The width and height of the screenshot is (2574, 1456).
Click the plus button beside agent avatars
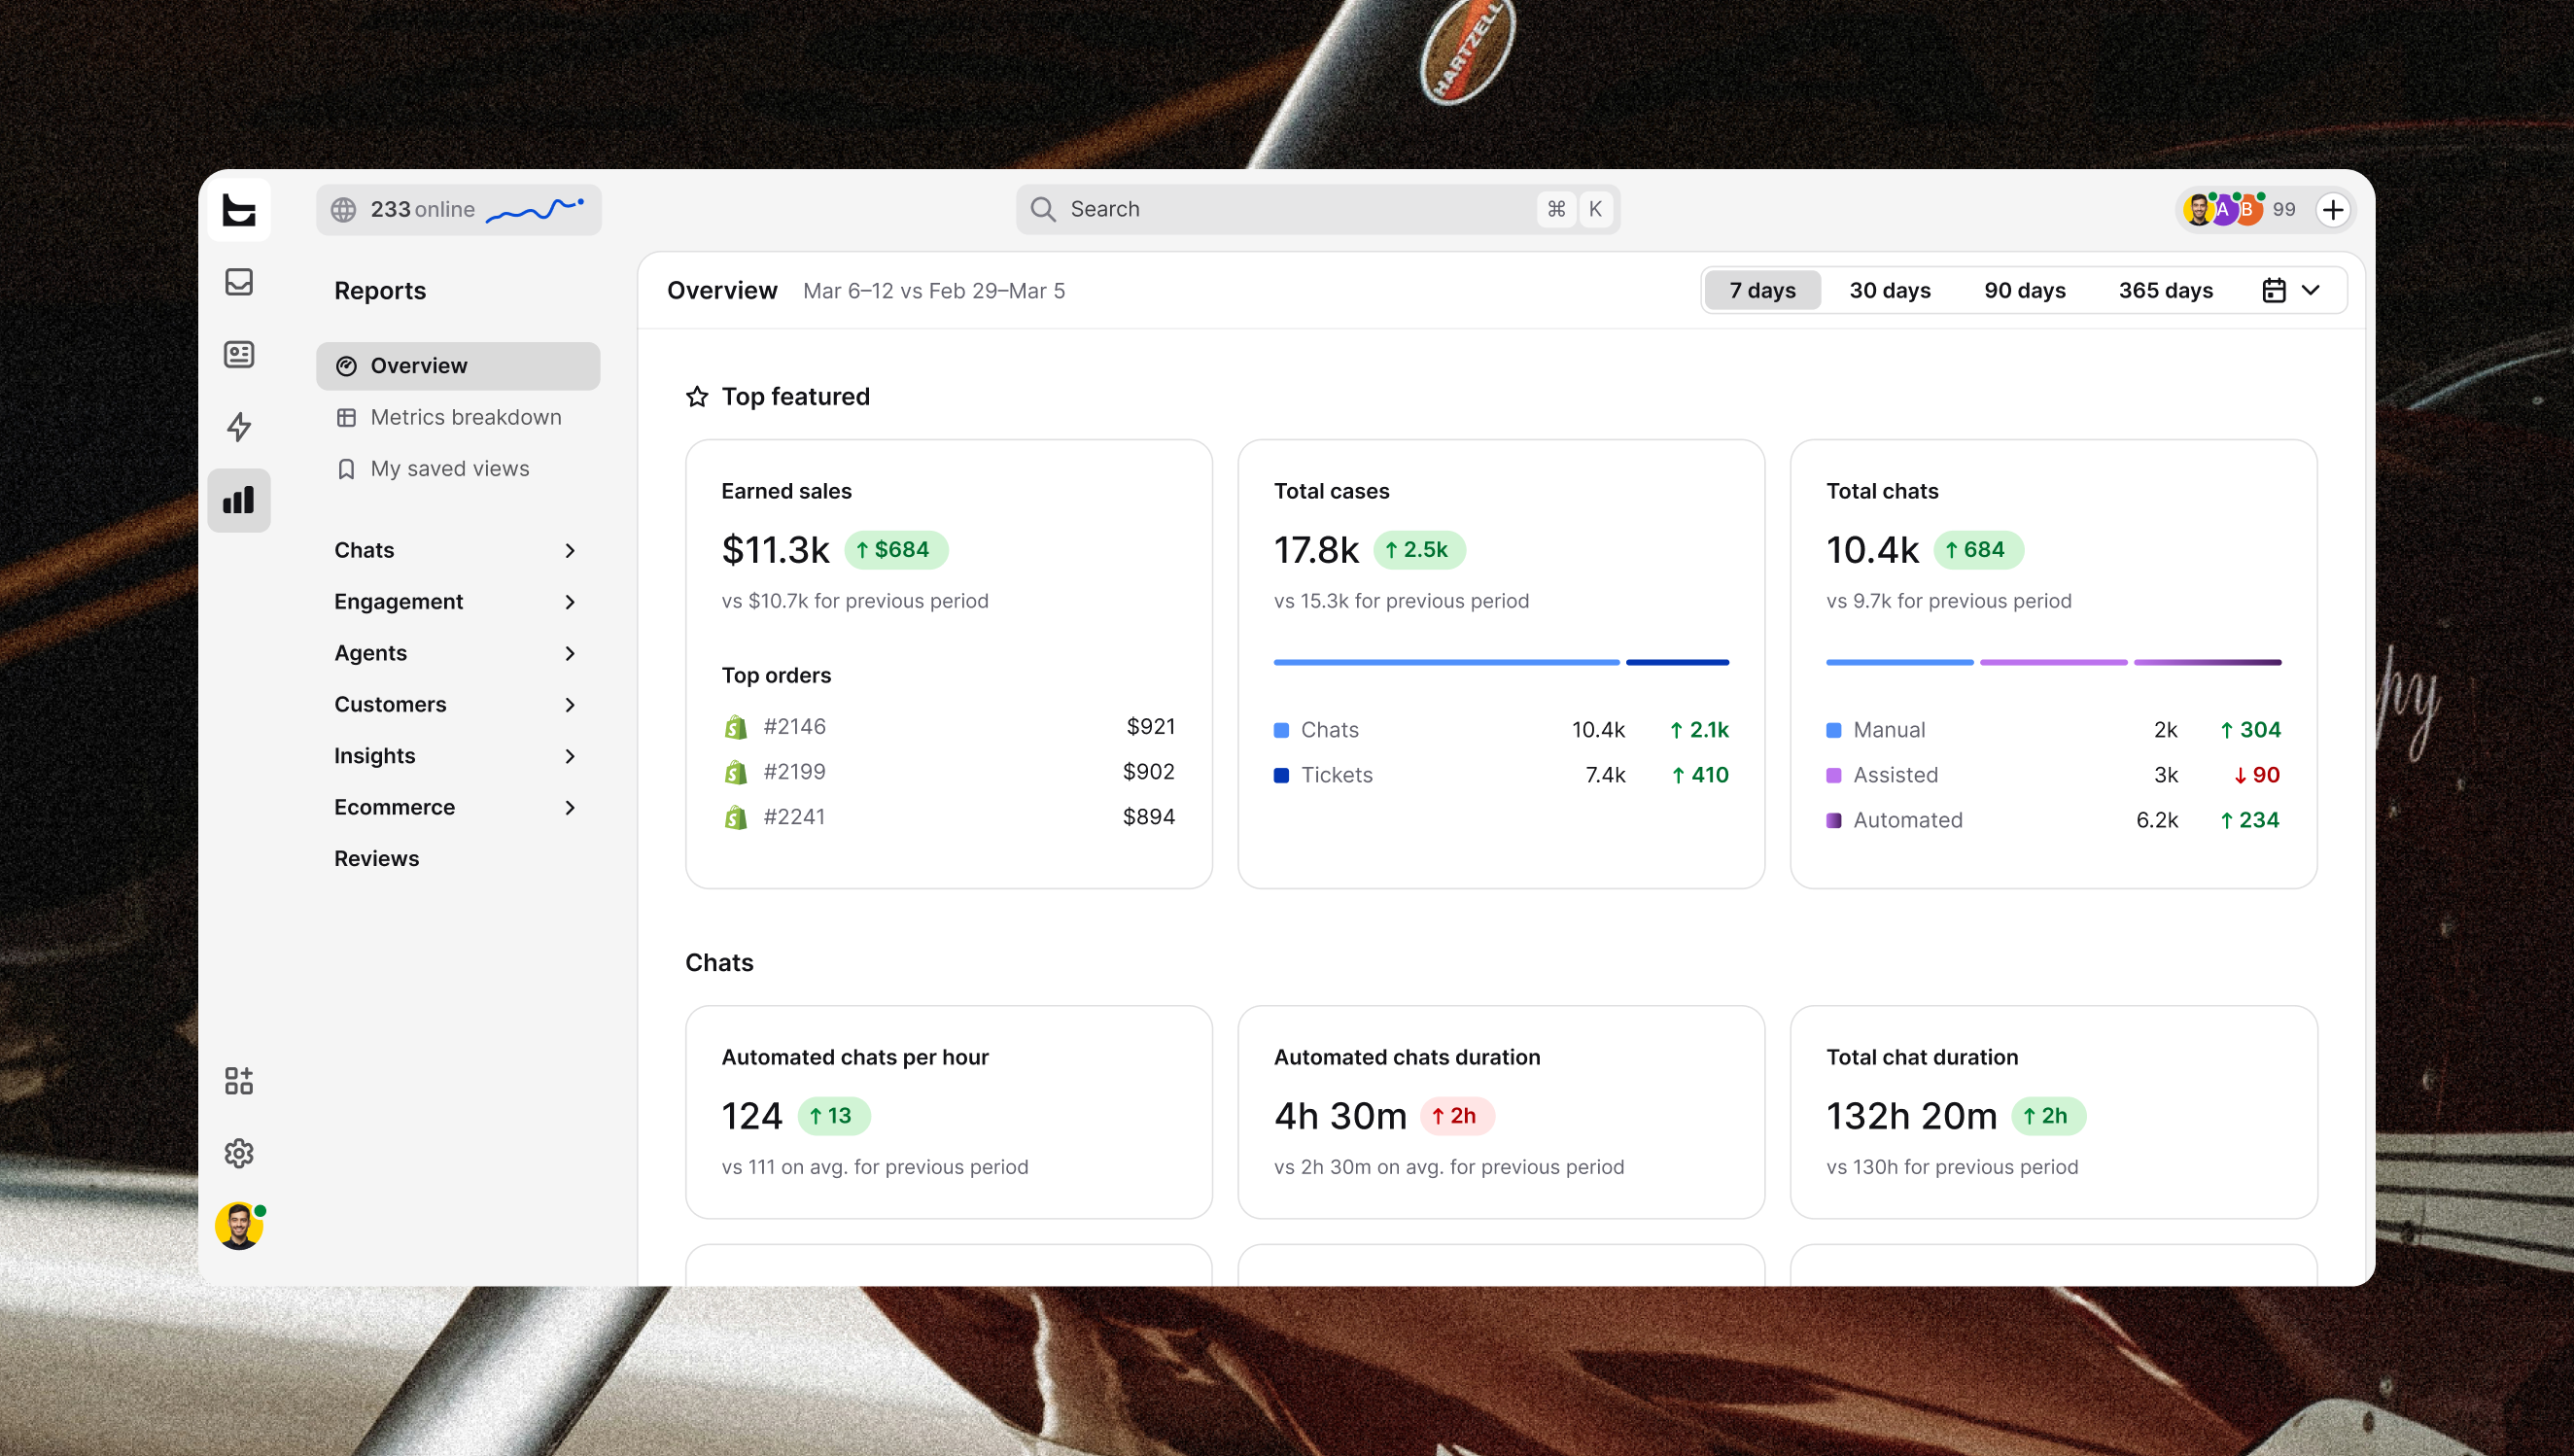pyautogui.click(x=2333, y=209)
